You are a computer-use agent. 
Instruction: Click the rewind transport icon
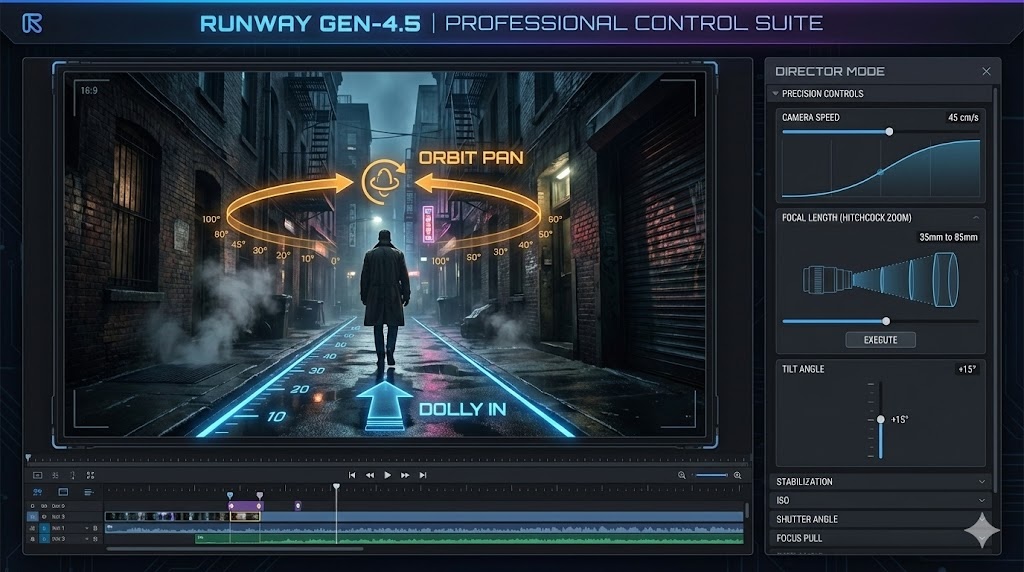point(370,475)
